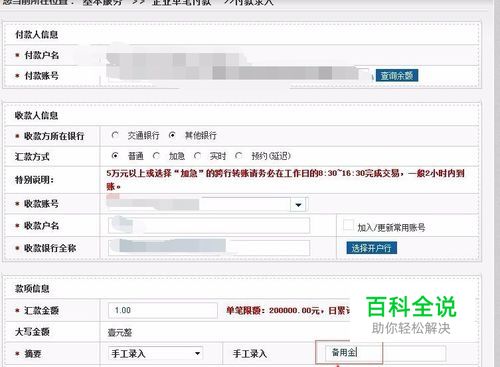
Task: Choose 实时 remittance method
Action: pyautogui.click(x=197, y=156)
